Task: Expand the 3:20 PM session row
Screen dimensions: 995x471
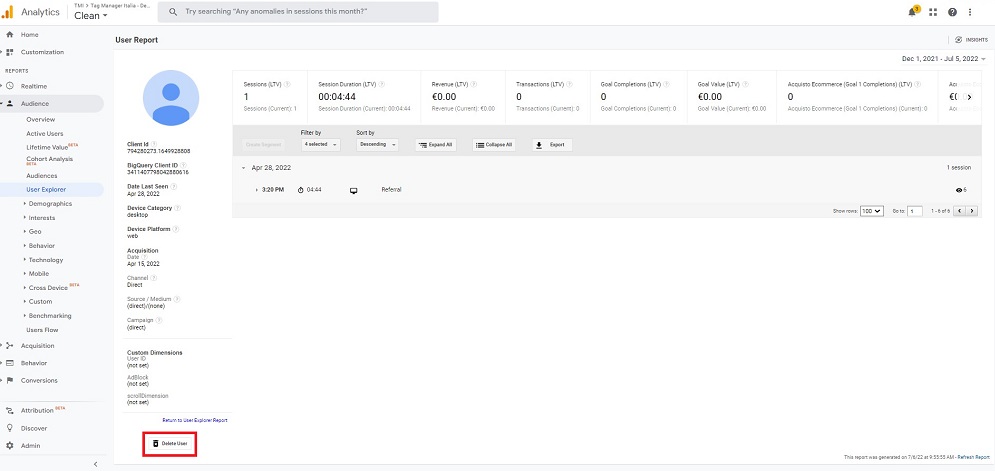Action: [x=256, y=190]
